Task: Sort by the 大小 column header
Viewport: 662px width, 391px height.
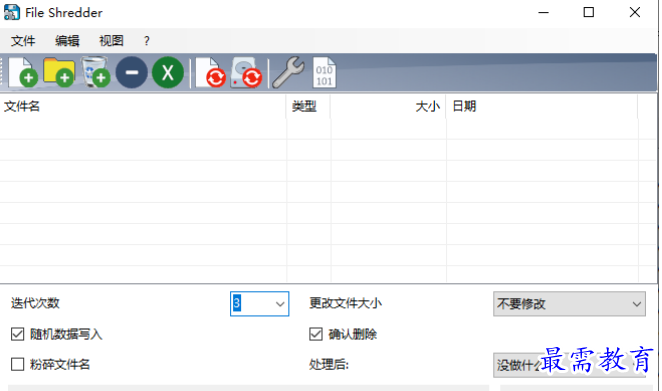Action: coord(388,106)
